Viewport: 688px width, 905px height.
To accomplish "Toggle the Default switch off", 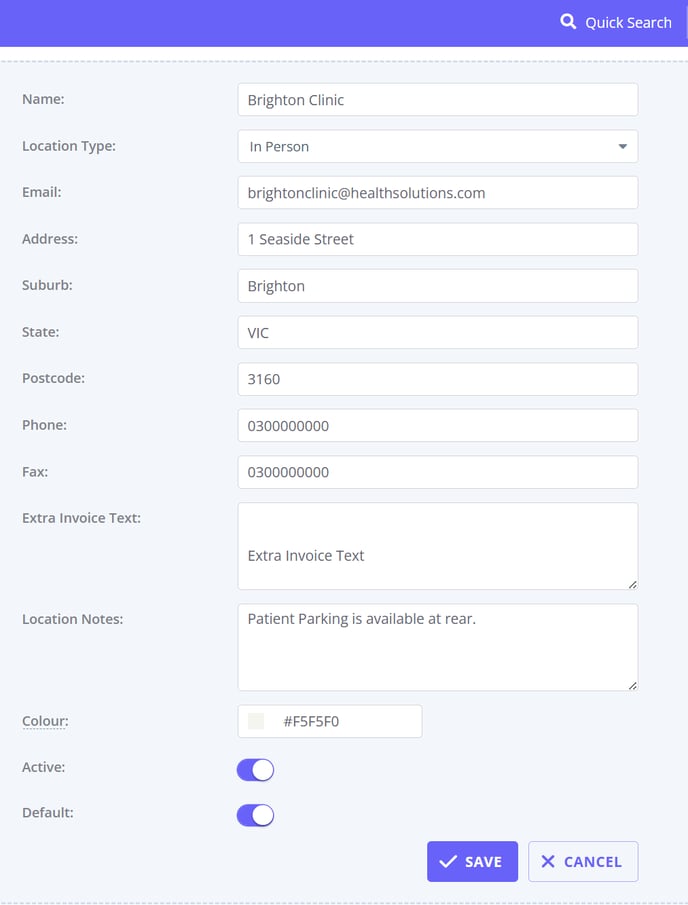I will point(255,816).
